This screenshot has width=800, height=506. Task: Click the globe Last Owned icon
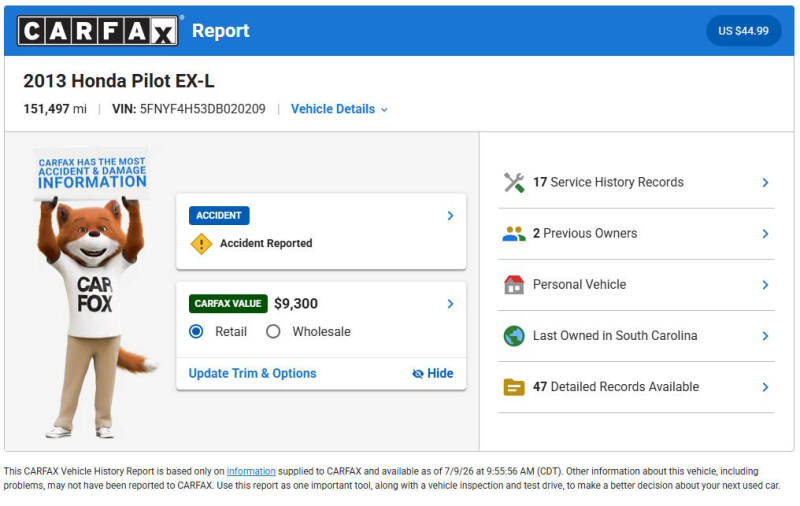pyautogui.click(x=514, y=336)
